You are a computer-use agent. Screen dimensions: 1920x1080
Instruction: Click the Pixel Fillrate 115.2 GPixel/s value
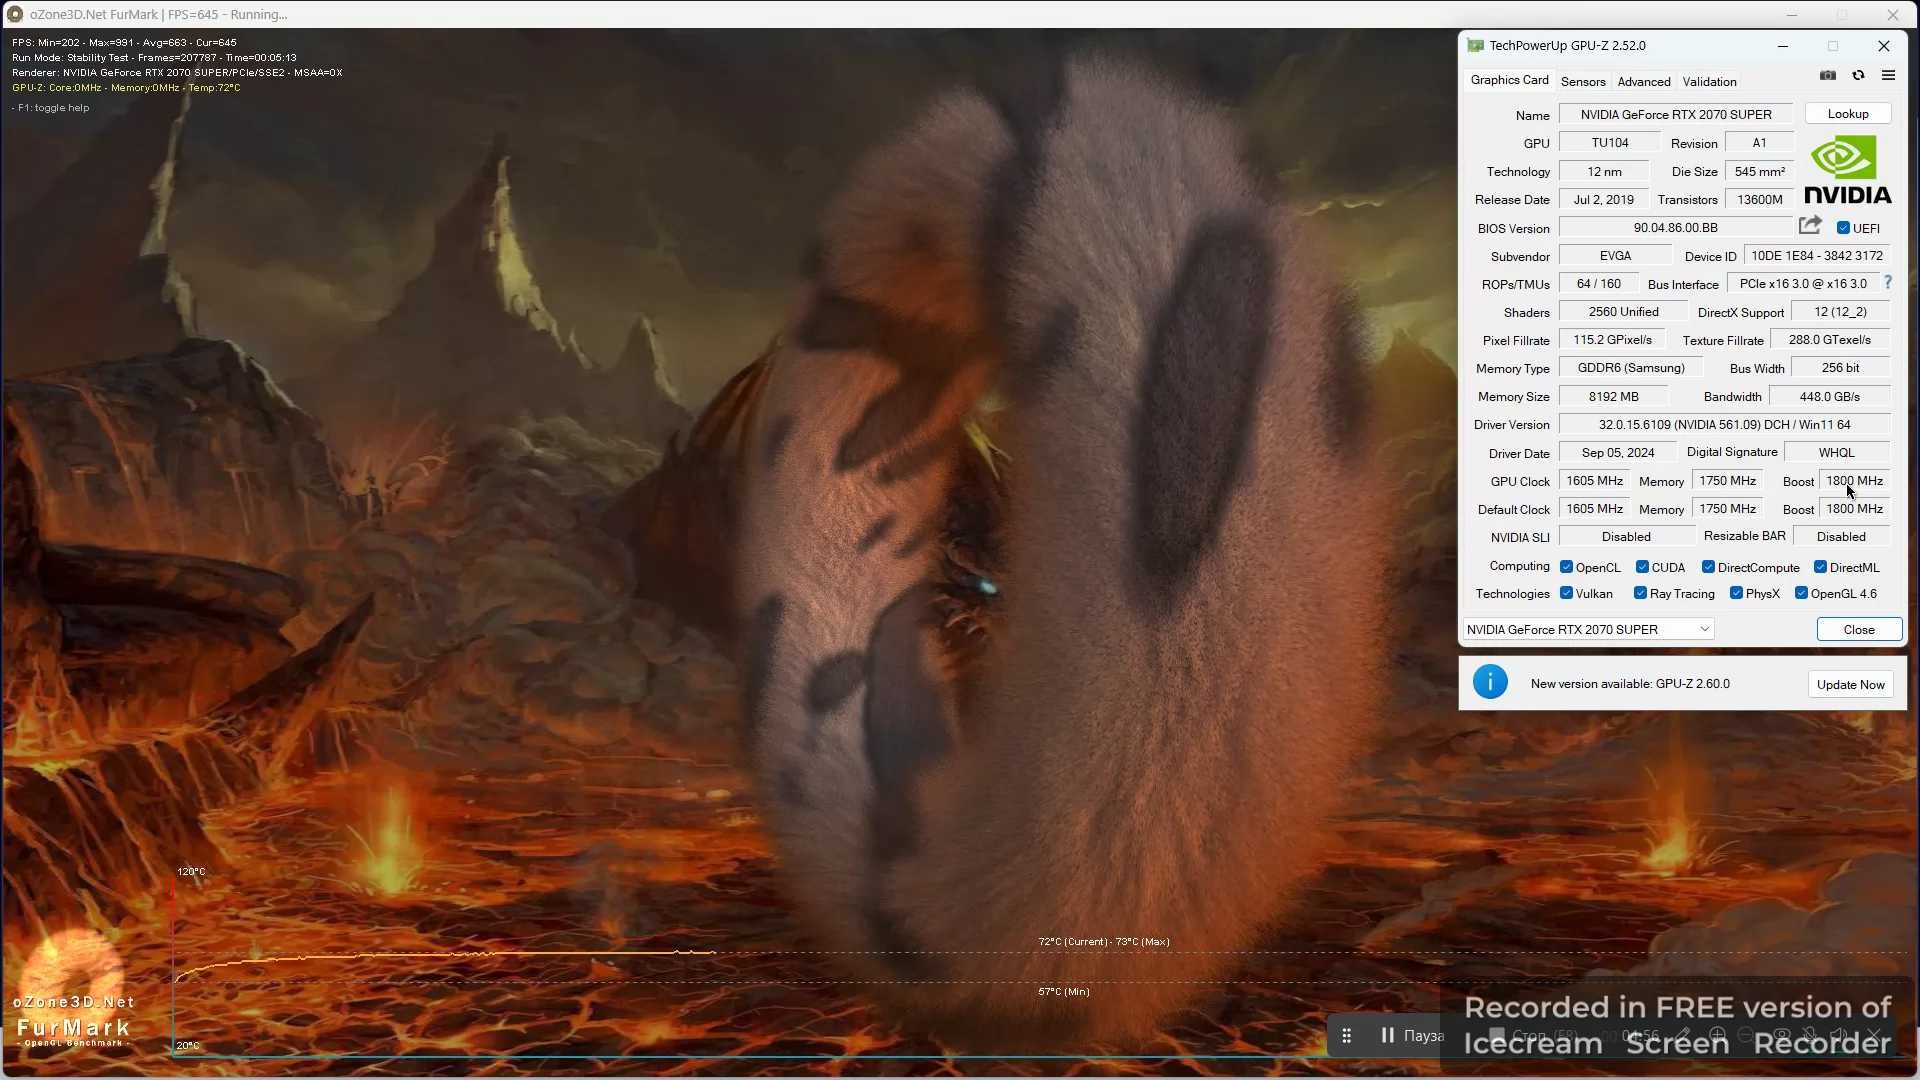click(x=1612, y=340)
